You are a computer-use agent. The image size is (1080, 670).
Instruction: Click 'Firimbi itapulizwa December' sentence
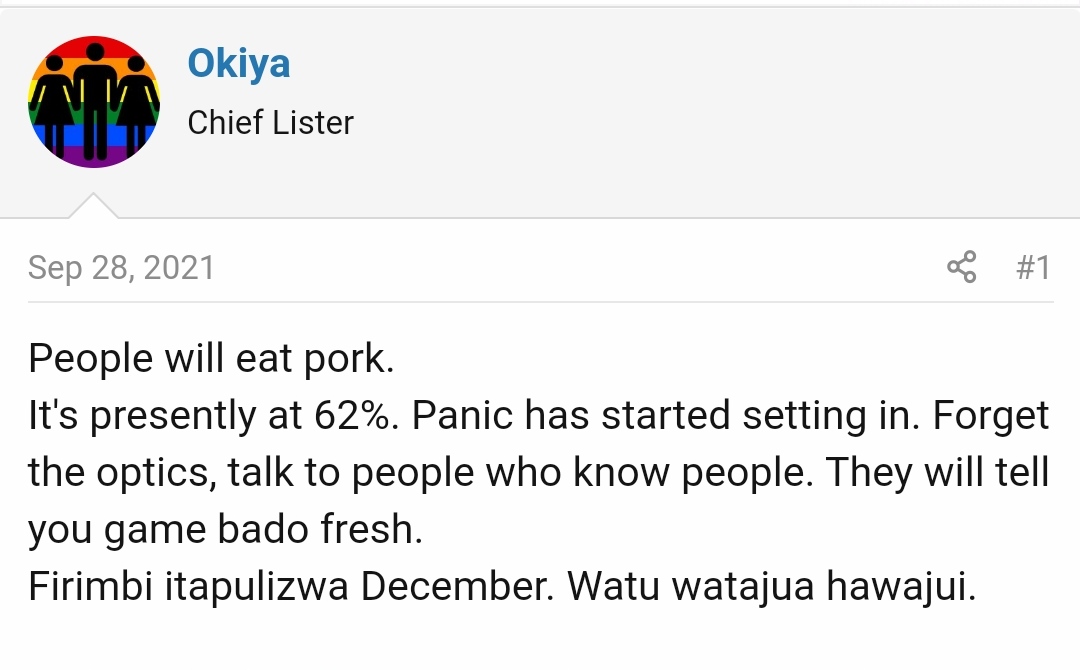291,587
